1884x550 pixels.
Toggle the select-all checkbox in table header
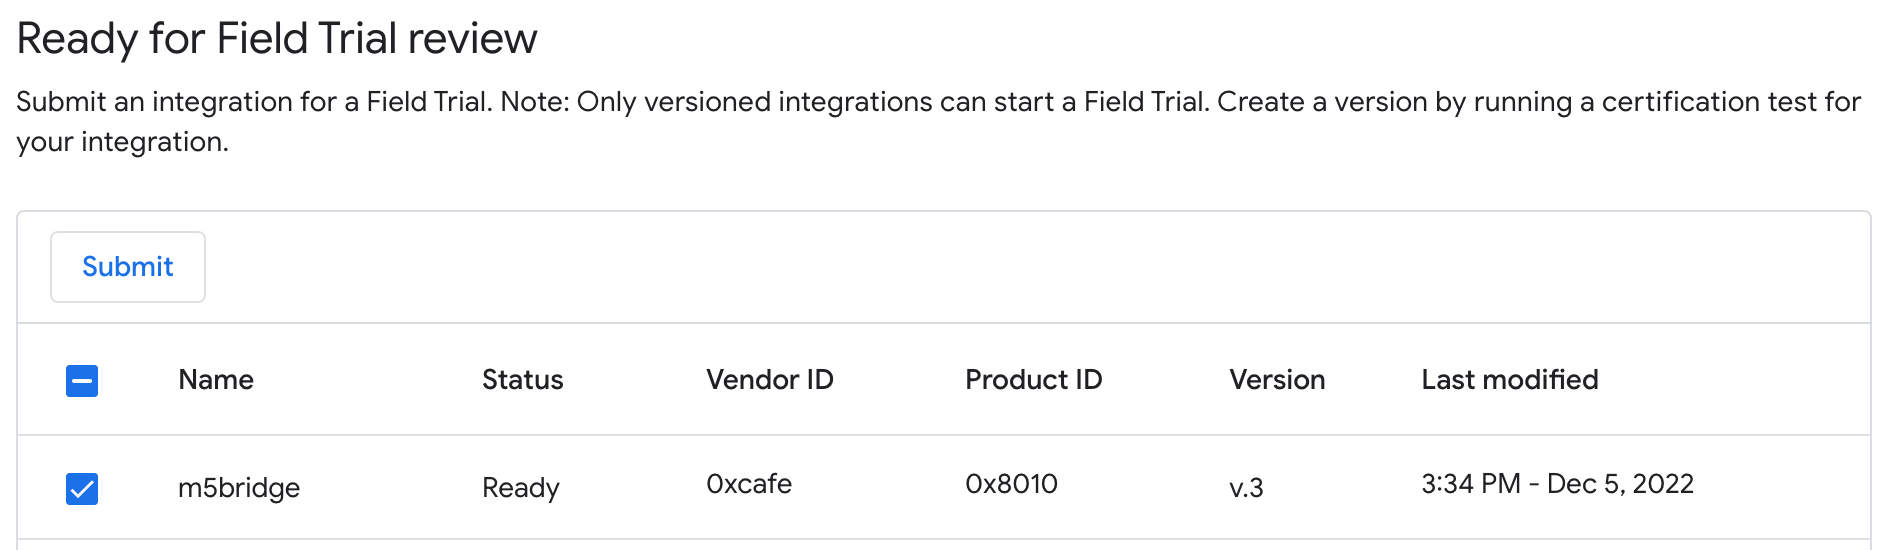click(x=82, y=381)
